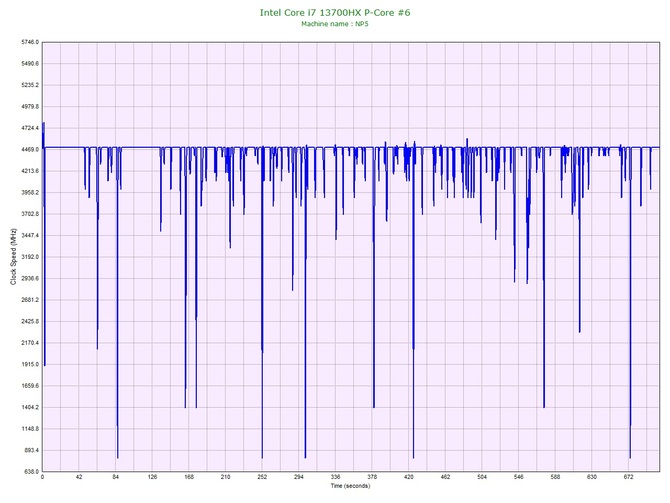The width and height of the screenshot is (670, 503).
Task: Click the 1404.2 y-axis value
Action: click(30, 407)
